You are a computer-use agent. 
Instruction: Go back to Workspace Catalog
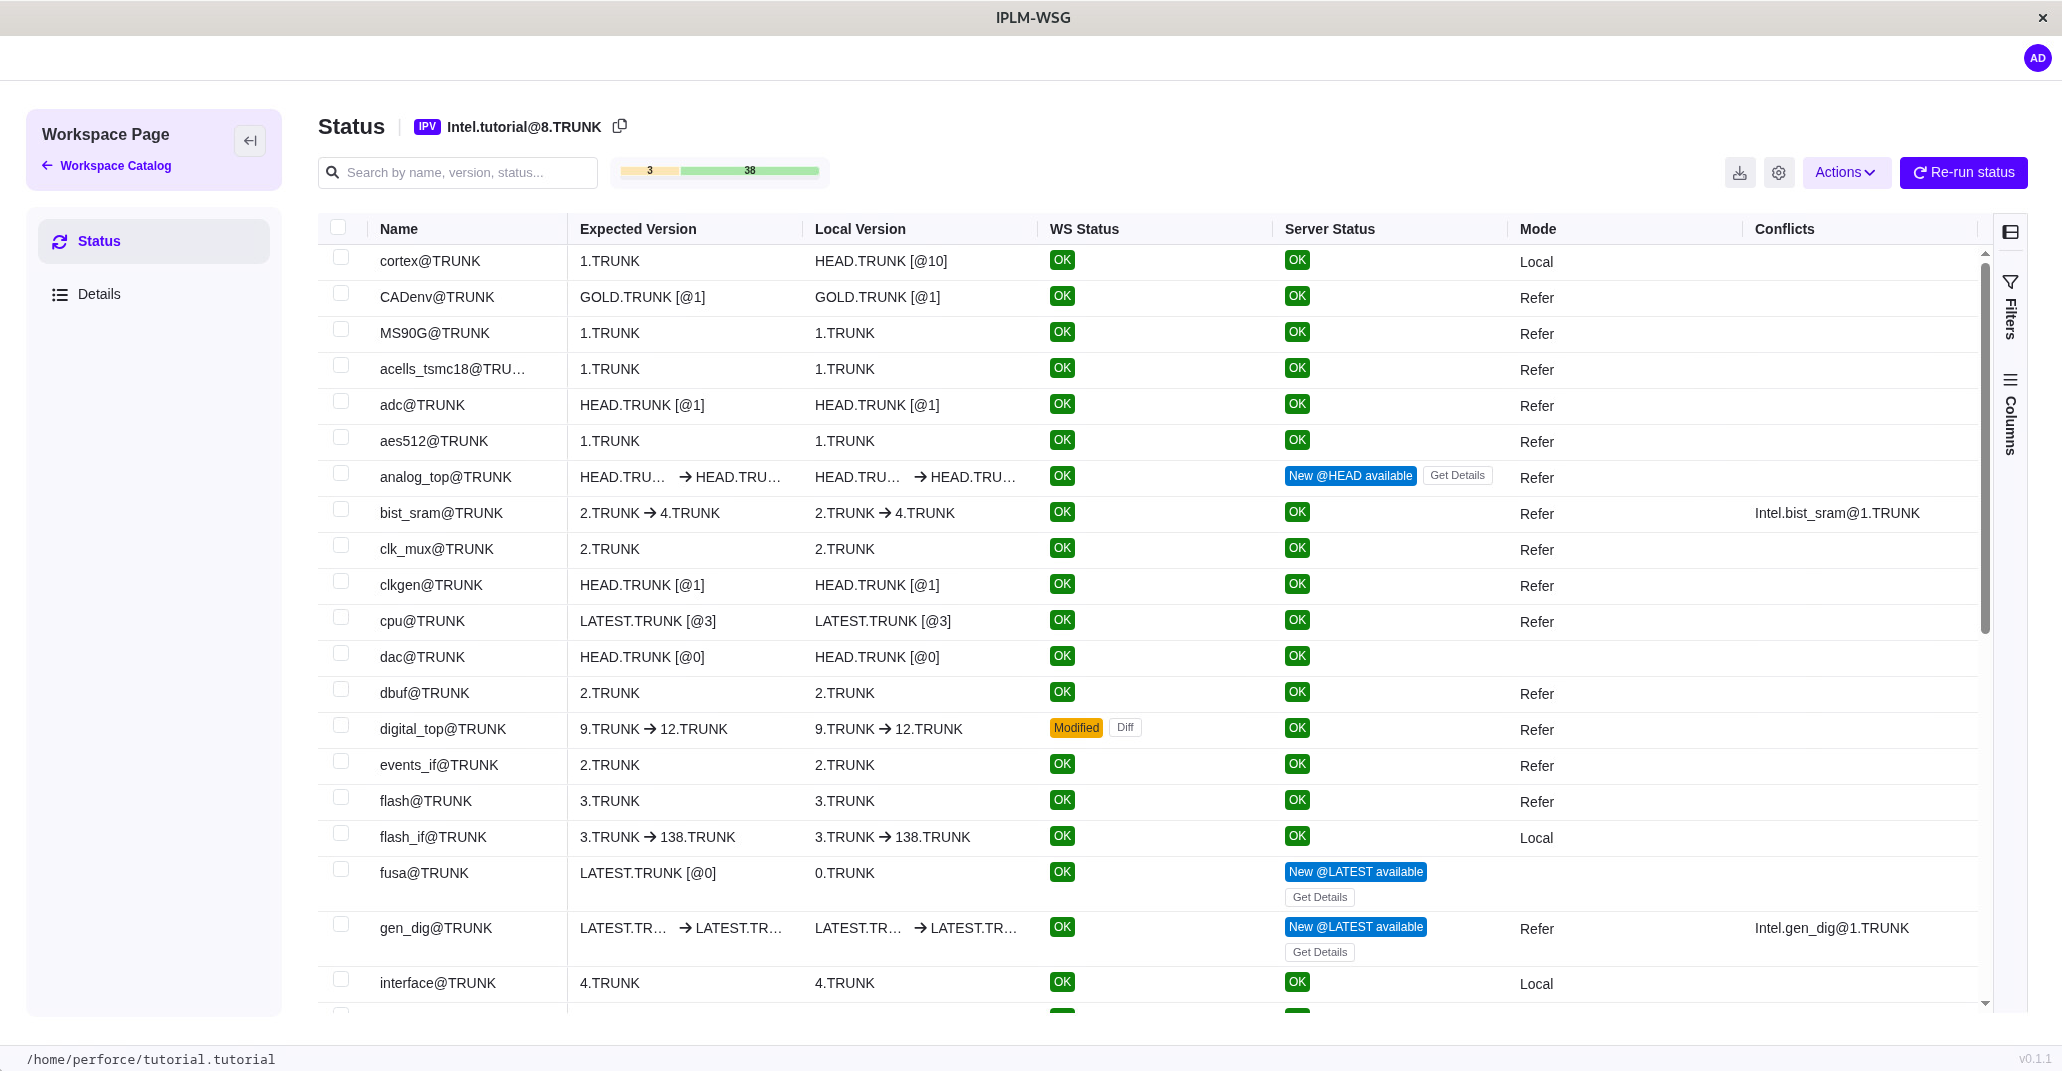pos(106,166)
